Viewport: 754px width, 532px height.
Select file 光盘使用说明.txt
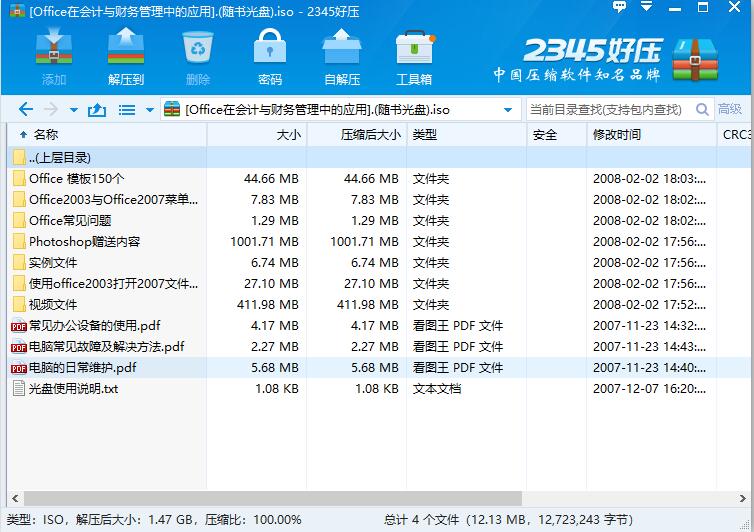[x=380, y=389]
